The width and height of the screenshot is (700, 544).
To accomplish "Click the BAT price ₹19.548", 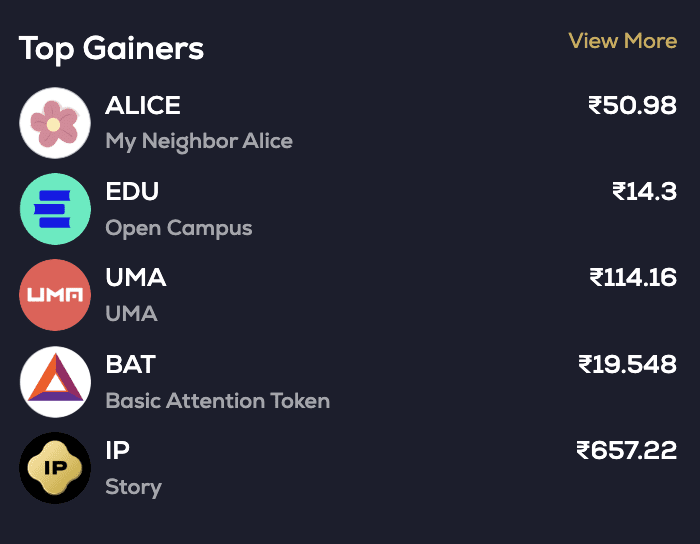I will coord(627,364).
